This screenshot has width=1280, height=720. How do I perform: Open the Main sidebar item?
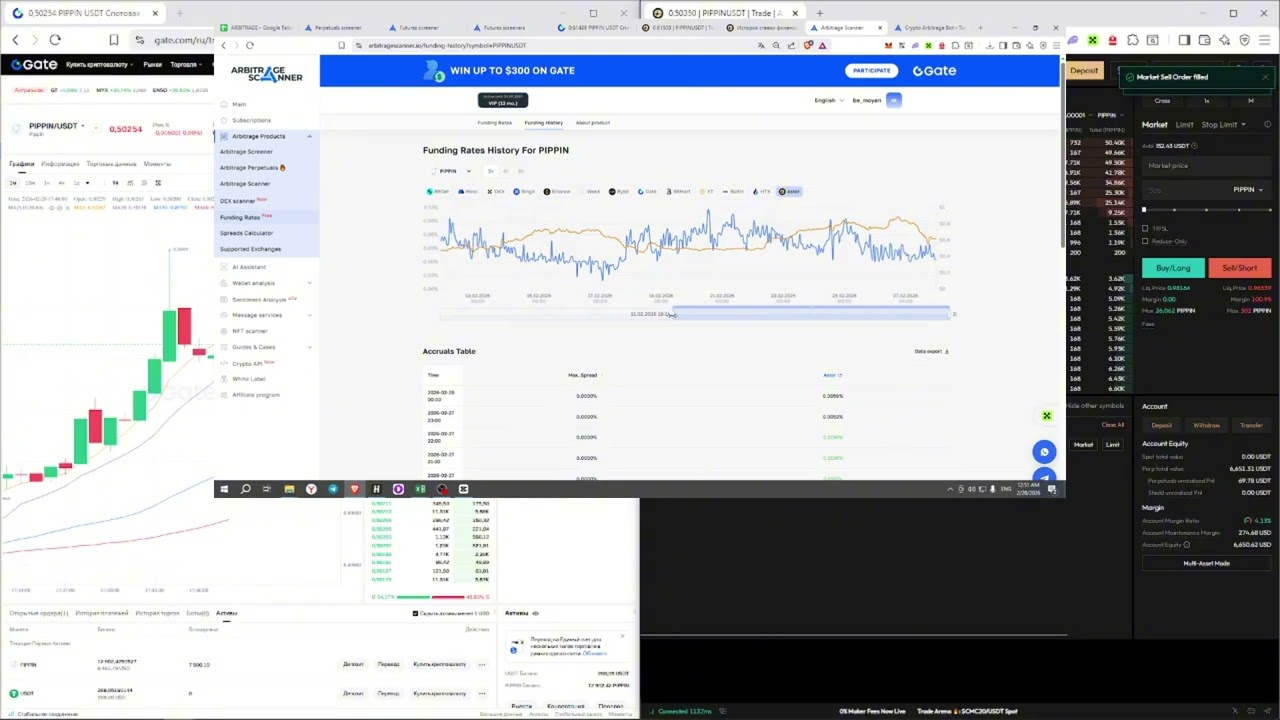[239, 105]
